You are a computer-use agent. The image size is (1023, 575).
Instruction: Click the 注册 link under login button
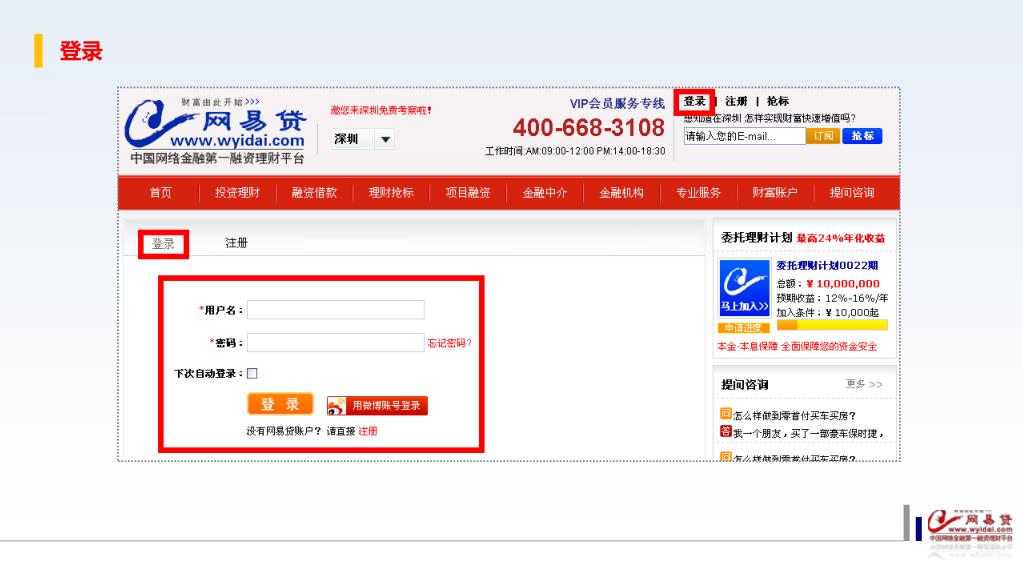pos(368,431)
